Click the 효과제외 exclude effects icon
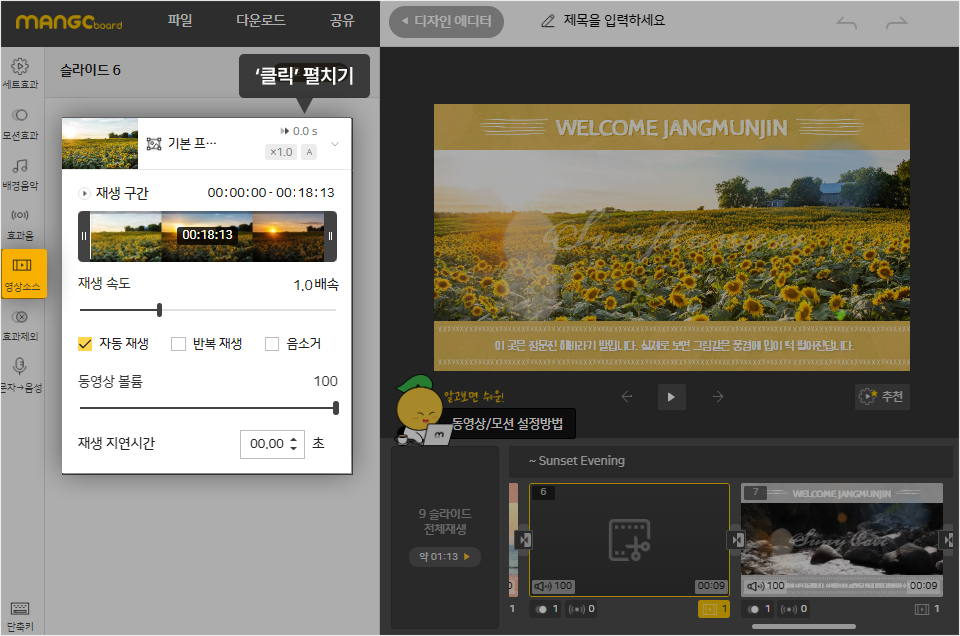Viewport: 960px width, 636px height. pyautogui.click(x=20, y=324)
